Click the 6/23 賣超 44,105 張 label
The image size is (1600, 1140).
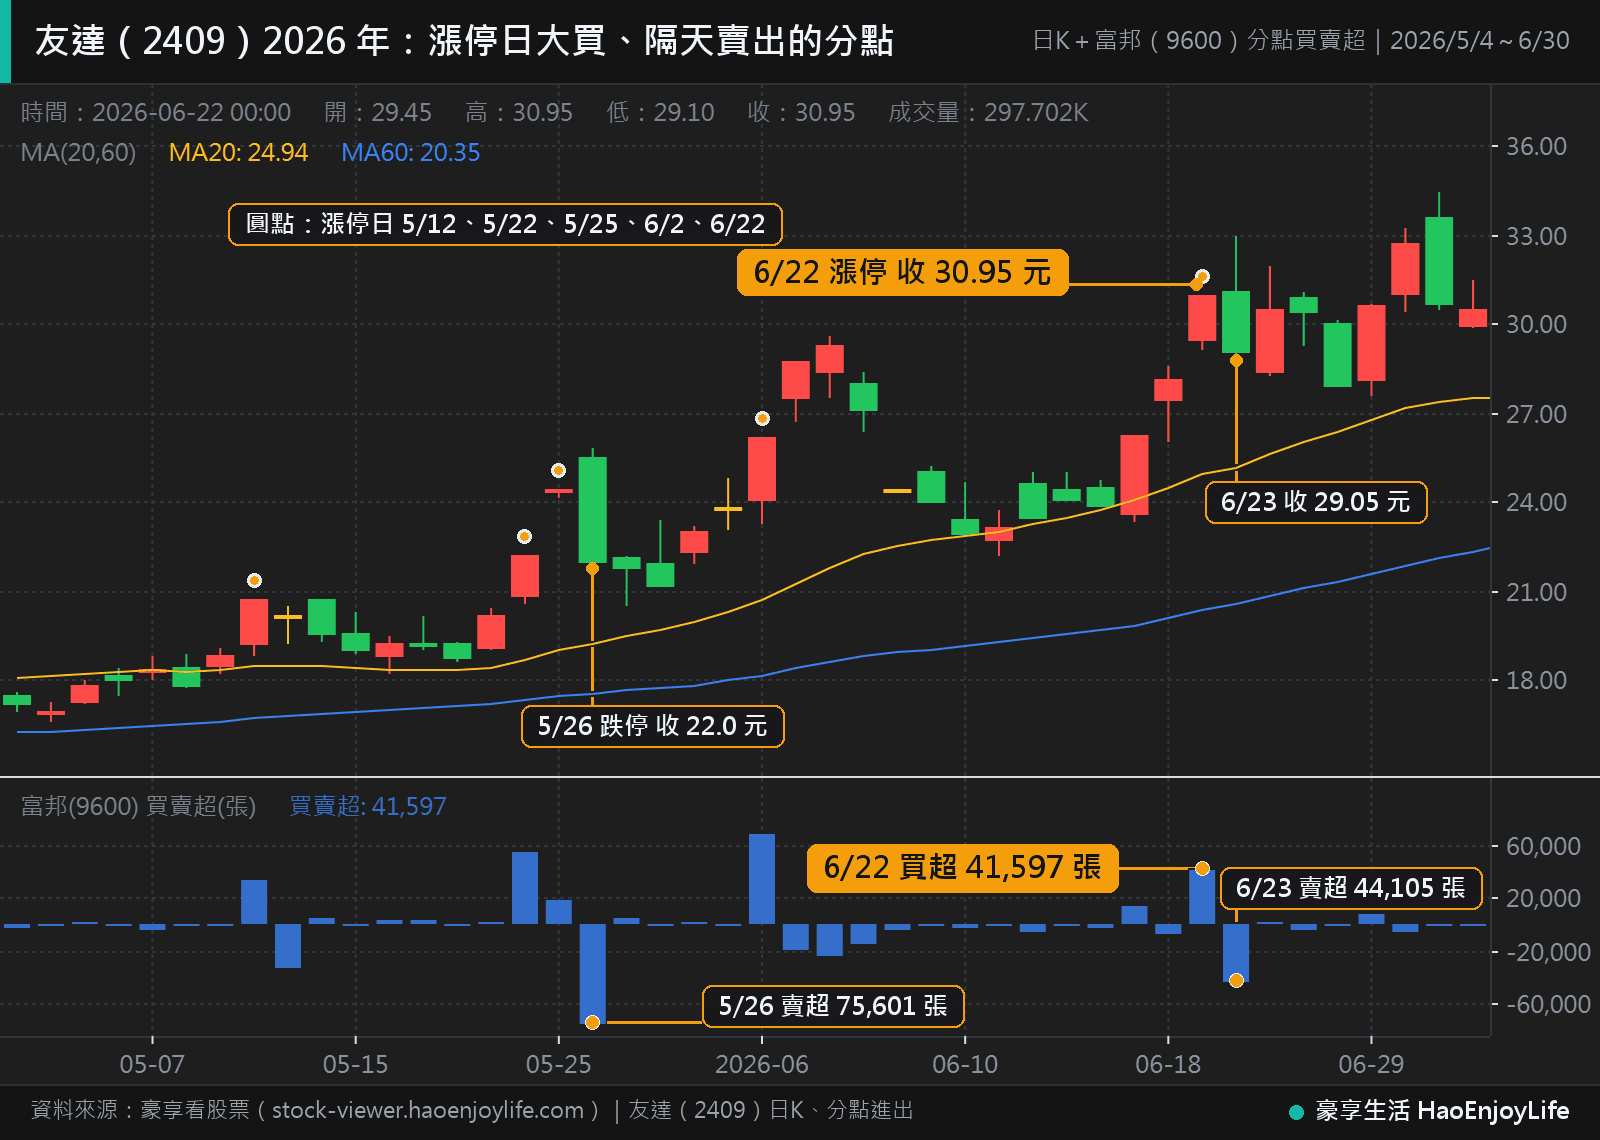[1351, 888]
